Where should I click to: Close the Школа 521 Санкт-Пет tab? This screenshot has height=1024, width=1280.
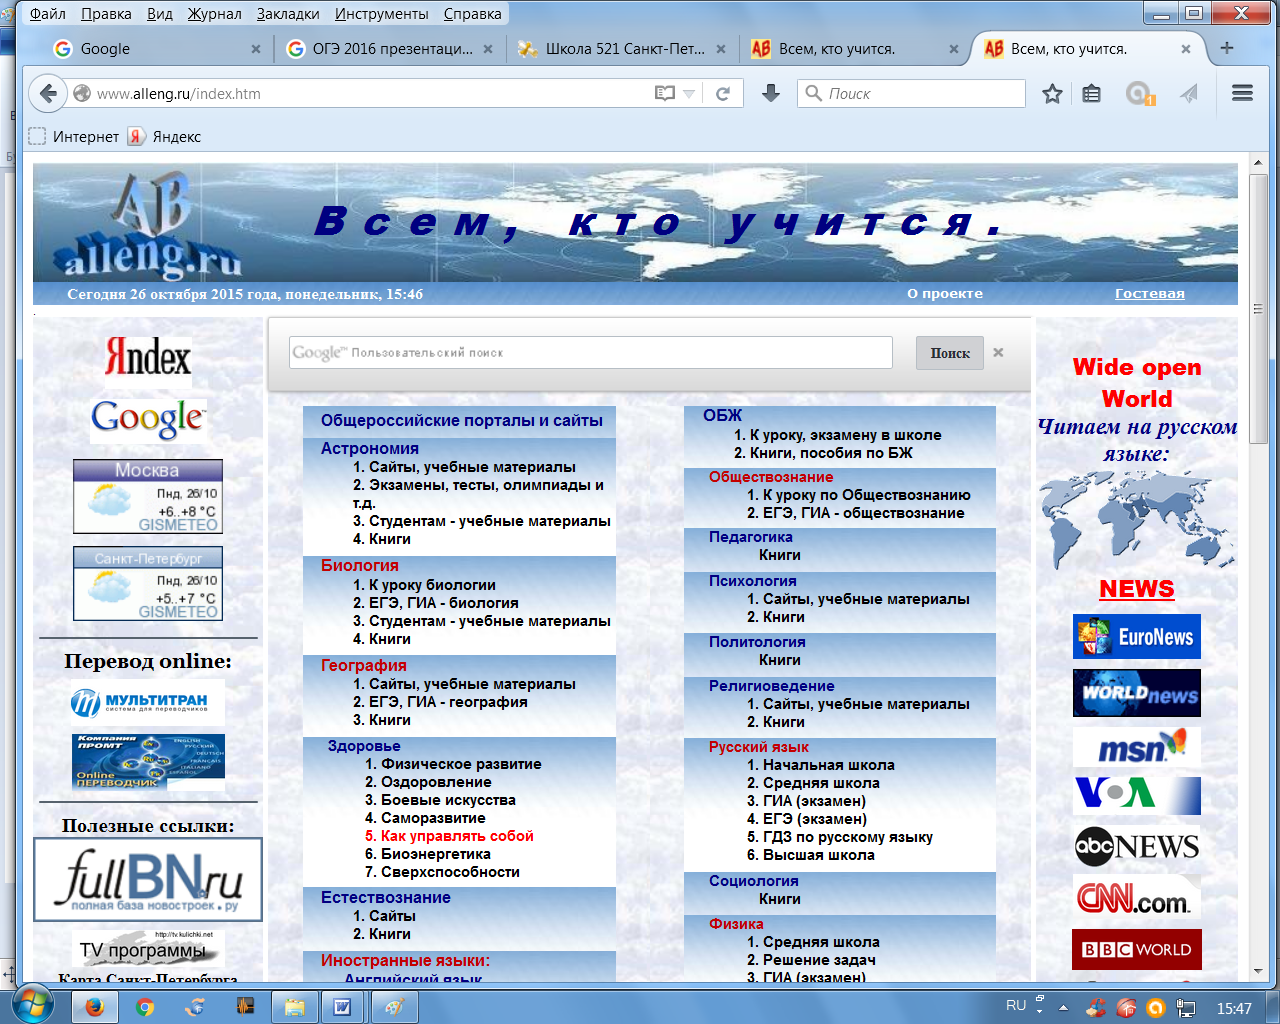click(721, 49)
